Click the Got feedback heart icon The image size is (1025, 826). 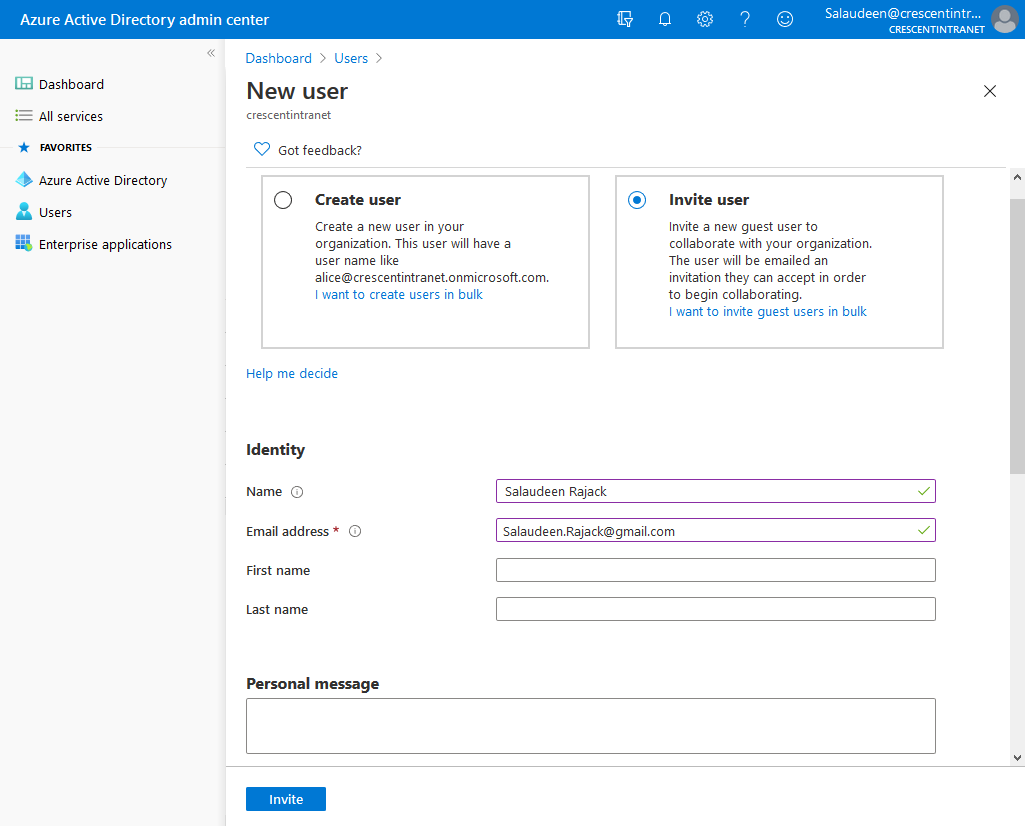click(x=261, y=148)
